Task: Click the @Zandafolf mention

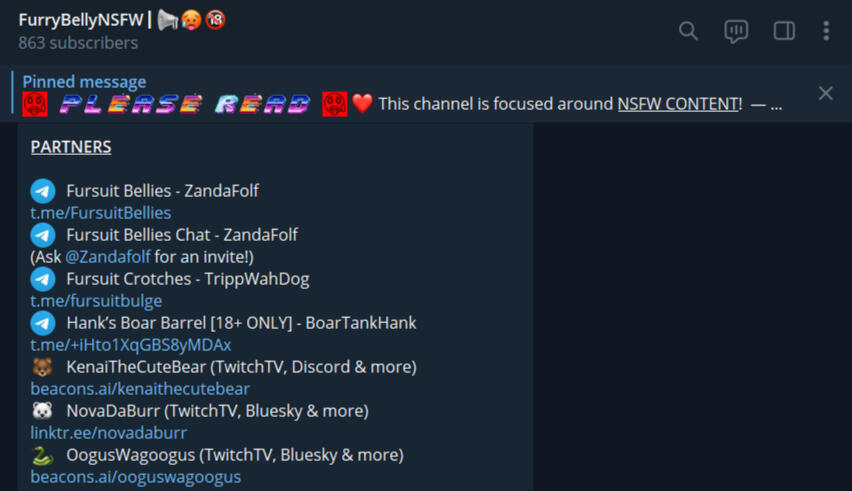Action: tap(108, 257)
